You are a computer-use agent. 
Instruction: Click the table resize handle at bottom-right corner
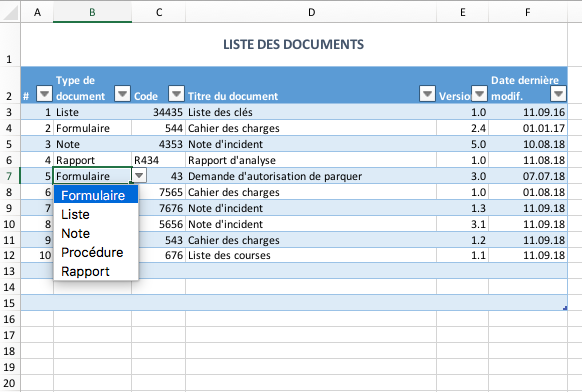point(565,308)
